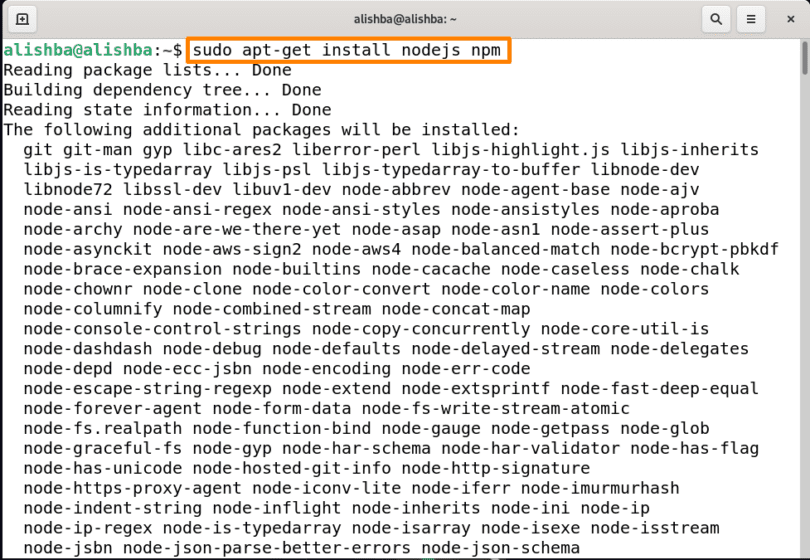Click the package name 'libjs-typedarray-to-buffer'
Image resolution: width=810 pixels, height=560 pixels.
[451, 169]
